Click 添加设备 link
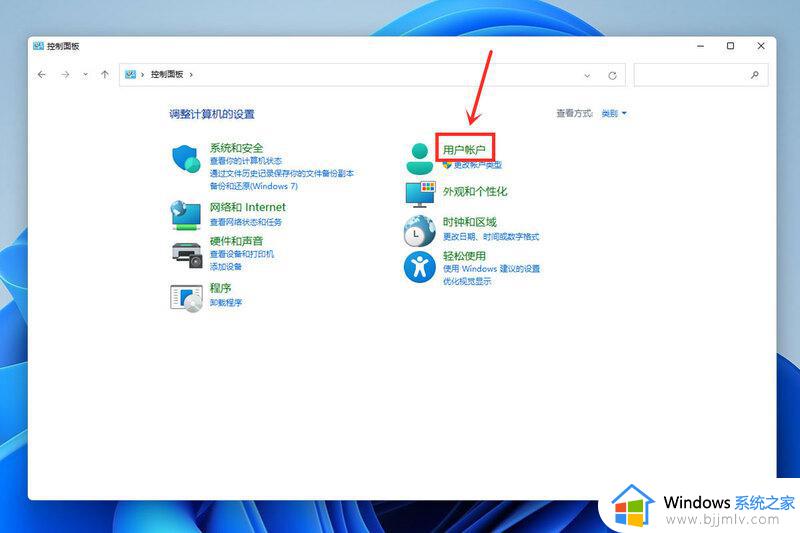Image resolution: width=800 pixels, height=533 pixels. point(226,267)
